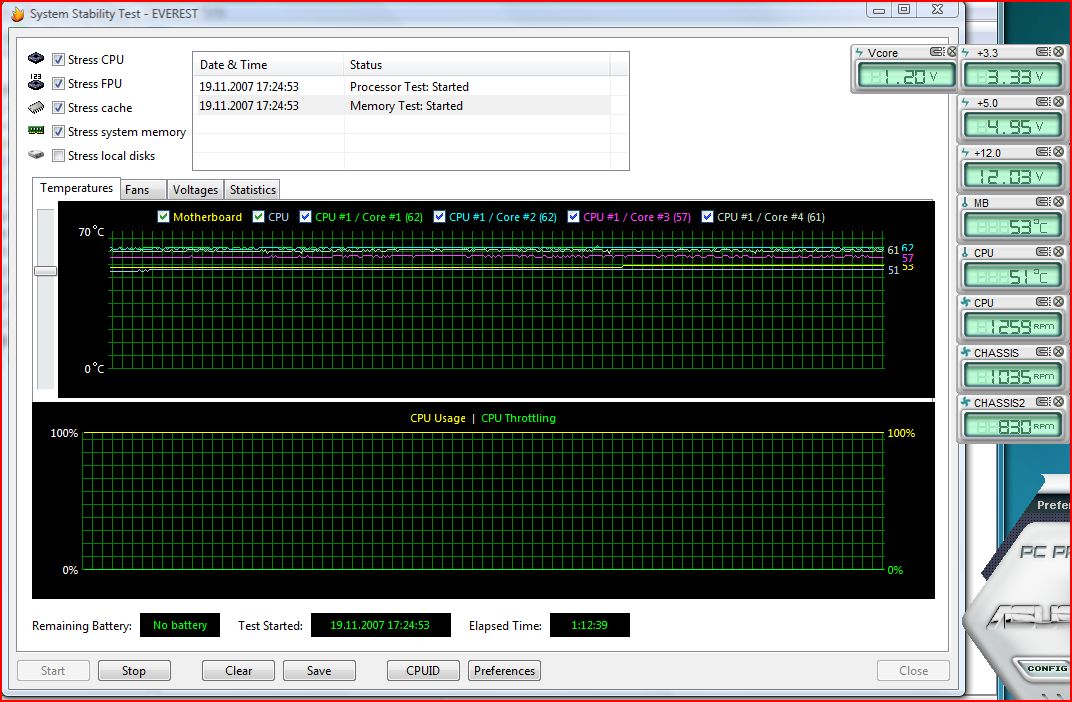Toggle Motherboard temperature graph checkbox
Image resolution: width=1072 pixels, height=702 pixels.
tap(163, 217)
